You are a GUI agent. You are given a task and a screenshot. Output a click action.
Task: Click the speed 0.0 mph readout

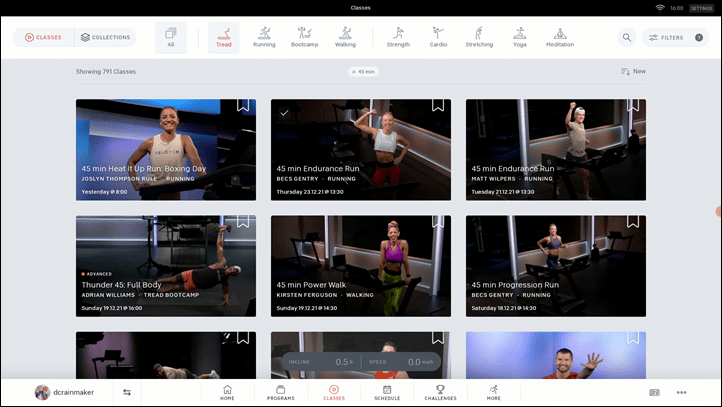coord(401,362)
